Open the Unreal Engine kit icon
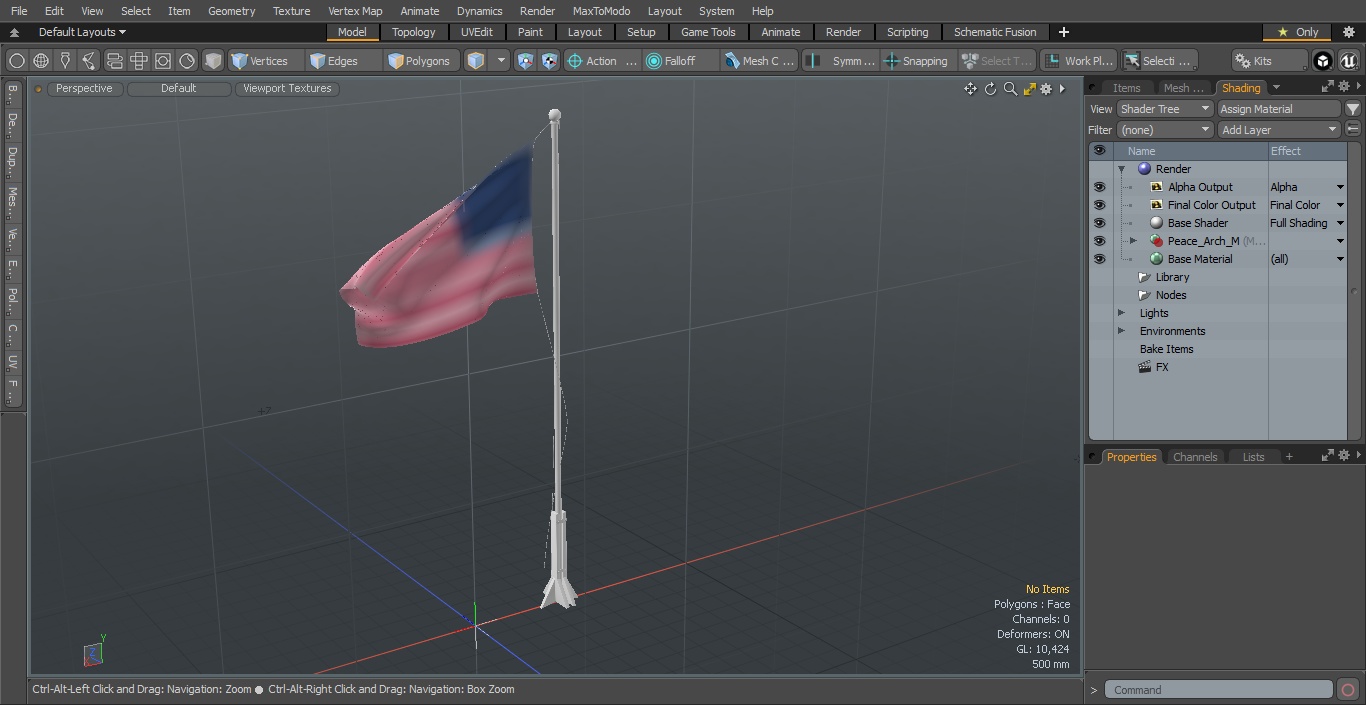The width and height of the screenshot is (1366, 705). tap(1348, 61)
